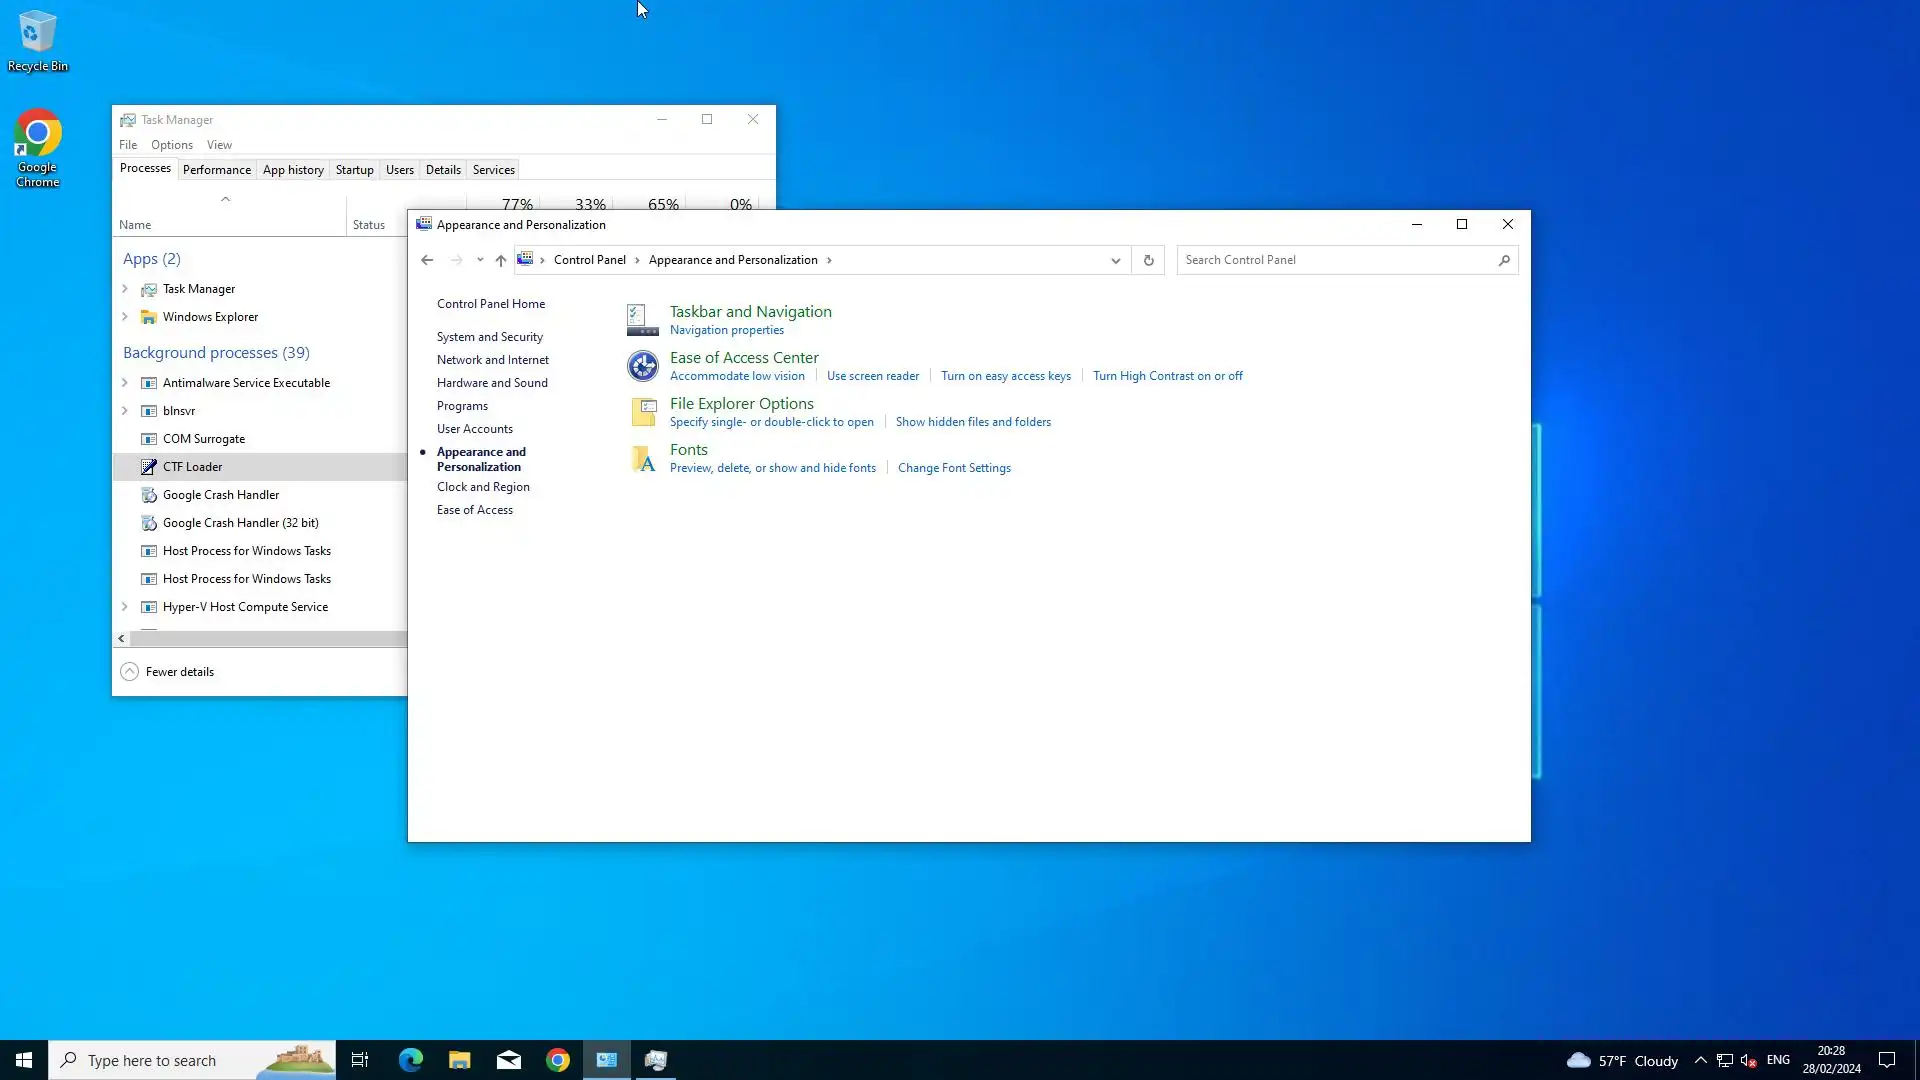The width and height of the screenshot is (1920, 1080).
Task: Click the File Explorer Options icon
Action: pyautogui.click(x=642, y=412)
